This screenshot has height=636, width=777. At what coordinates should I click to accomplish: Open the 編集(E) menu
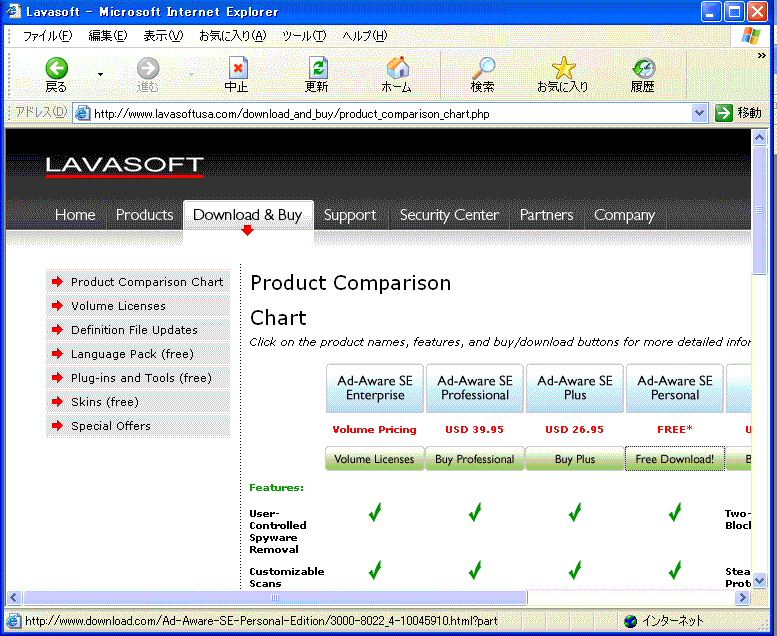click(108, 36)
